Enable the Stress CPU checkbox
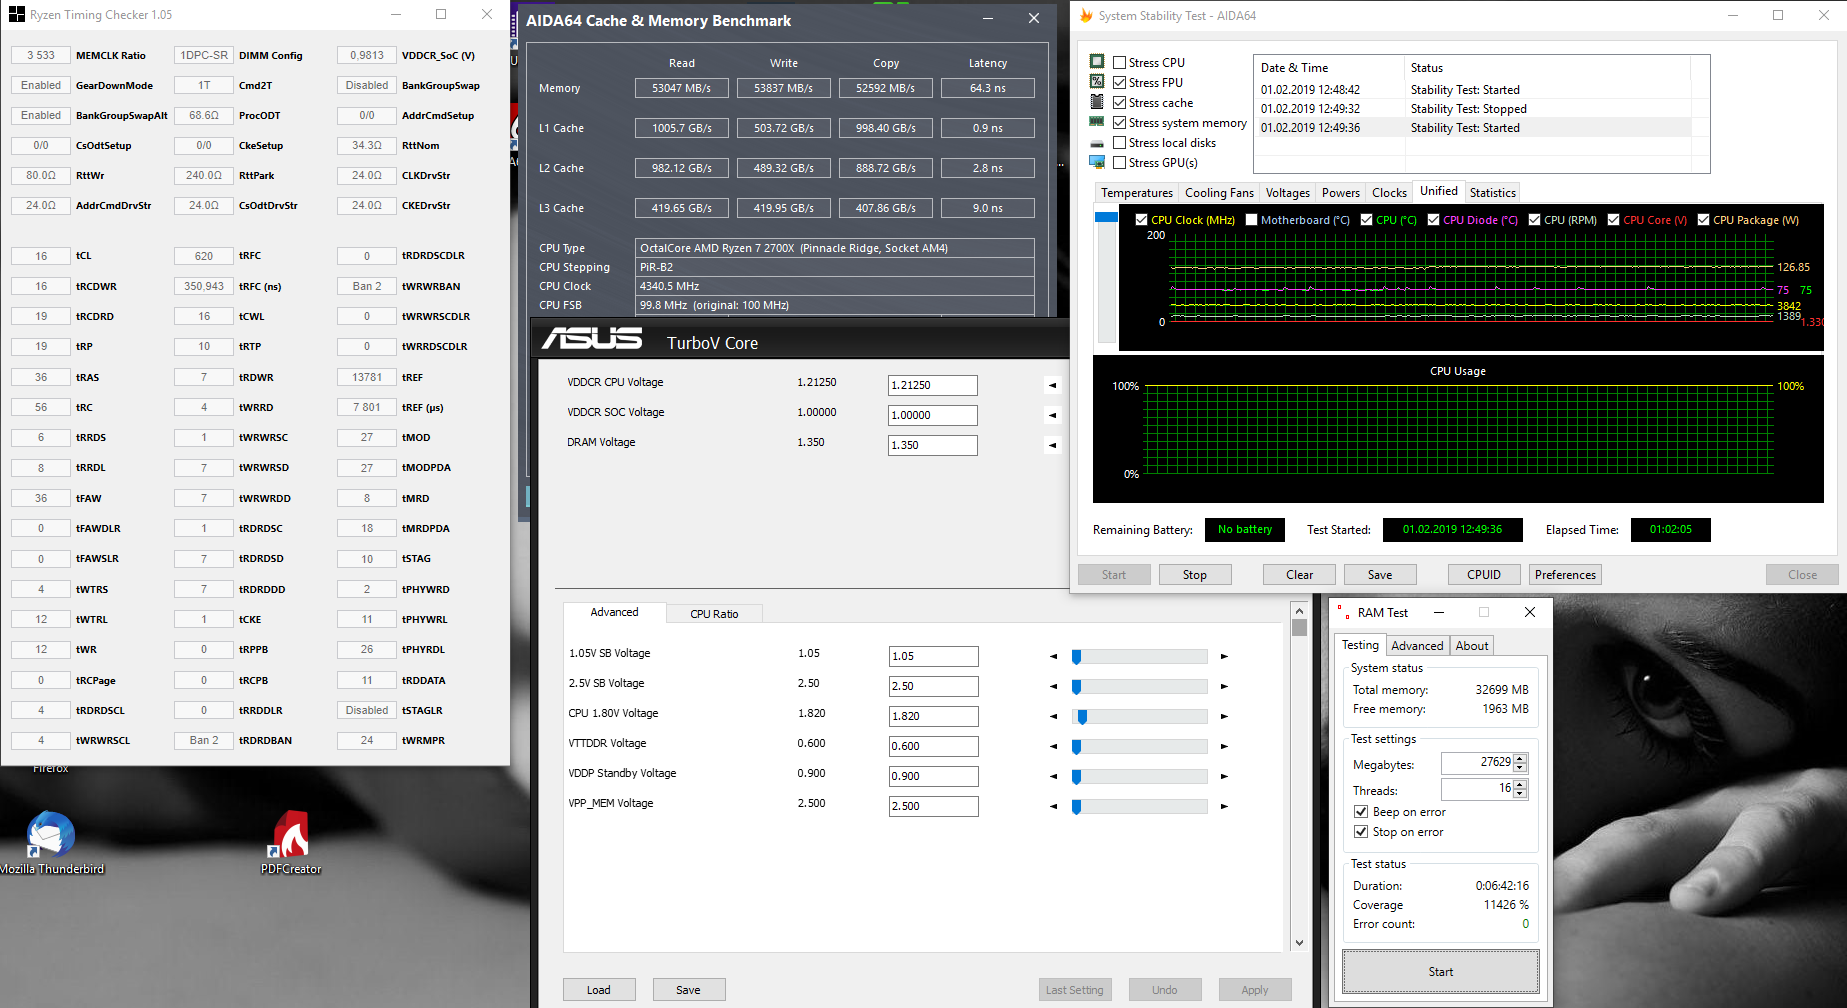Viewport: 1847px width, 1008px height. (x=1120, y=63)
